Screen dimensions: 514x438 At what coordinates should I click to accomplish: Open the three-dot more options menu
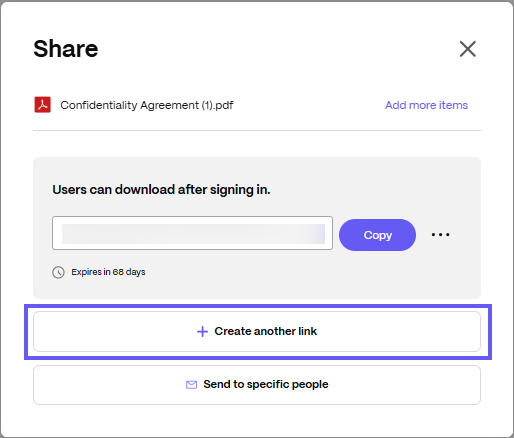coord(440,235)
